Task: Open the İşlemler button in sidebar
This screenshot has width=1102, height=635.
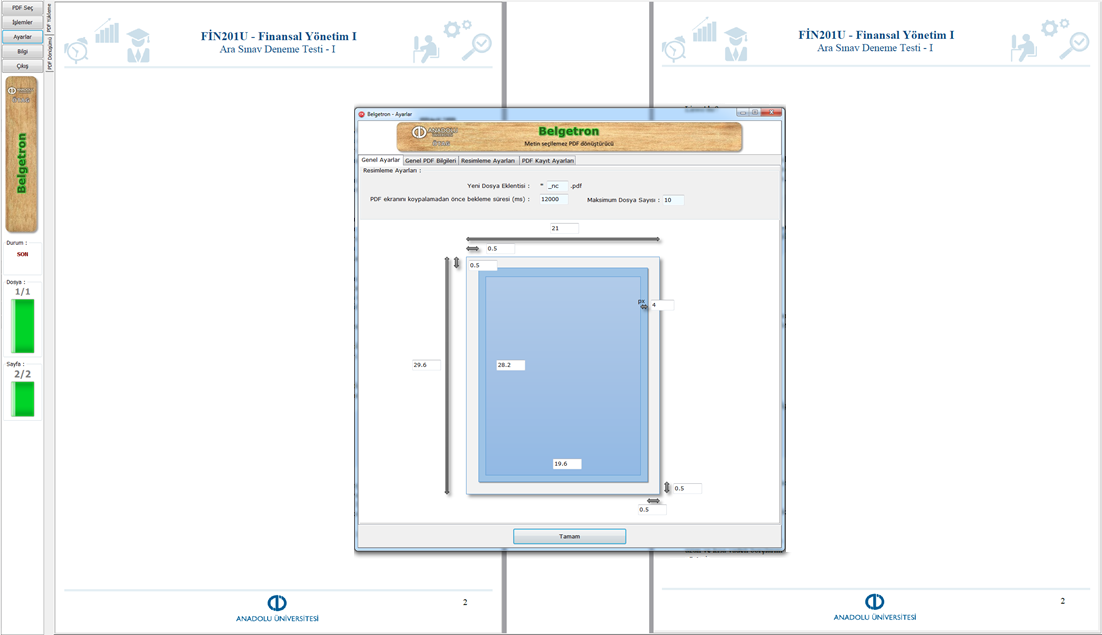Action: coord(22,22)
